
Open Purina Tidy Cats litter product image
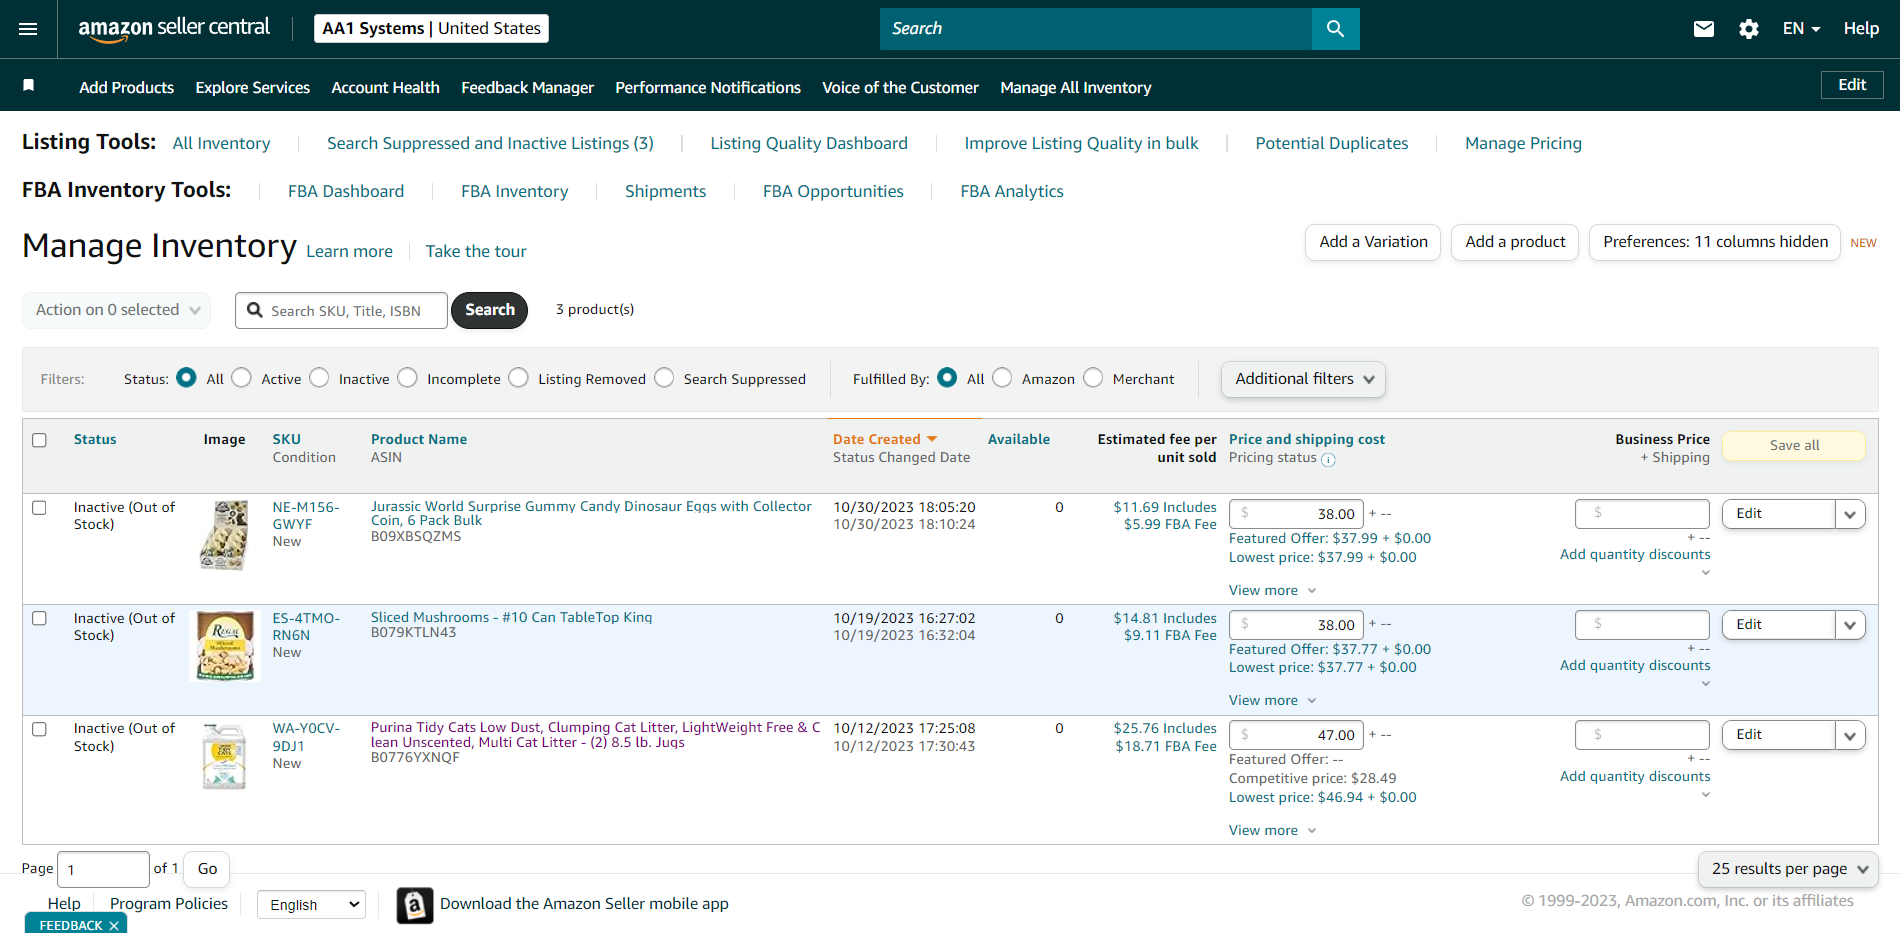[225, 757]
